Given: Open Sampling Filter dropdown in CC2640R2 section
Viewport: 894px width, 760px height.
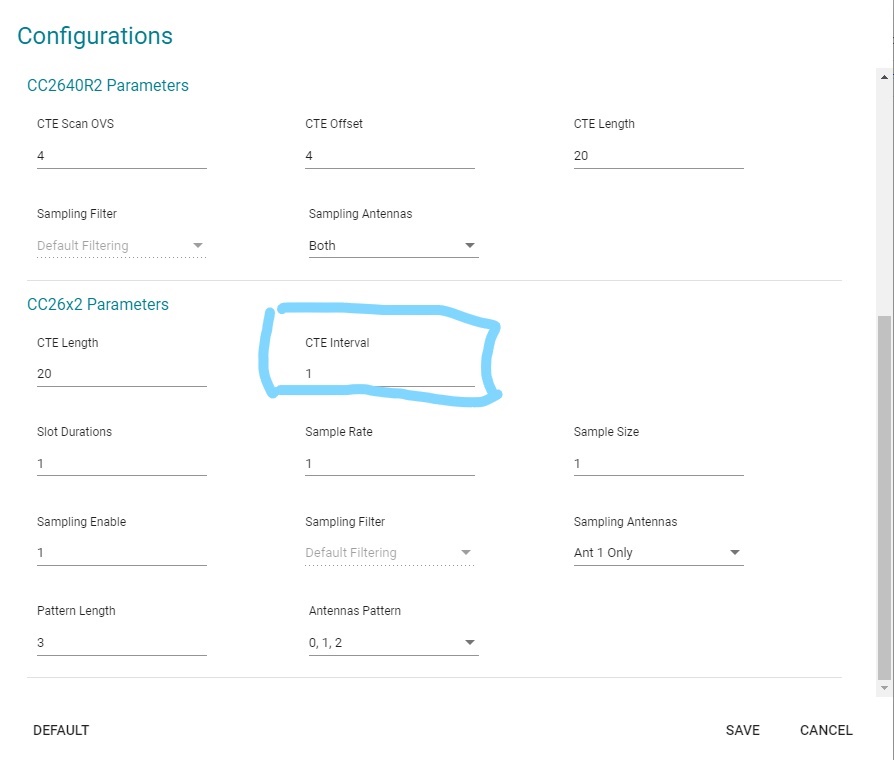Looking at the screenshot, I should coord(121,246).
